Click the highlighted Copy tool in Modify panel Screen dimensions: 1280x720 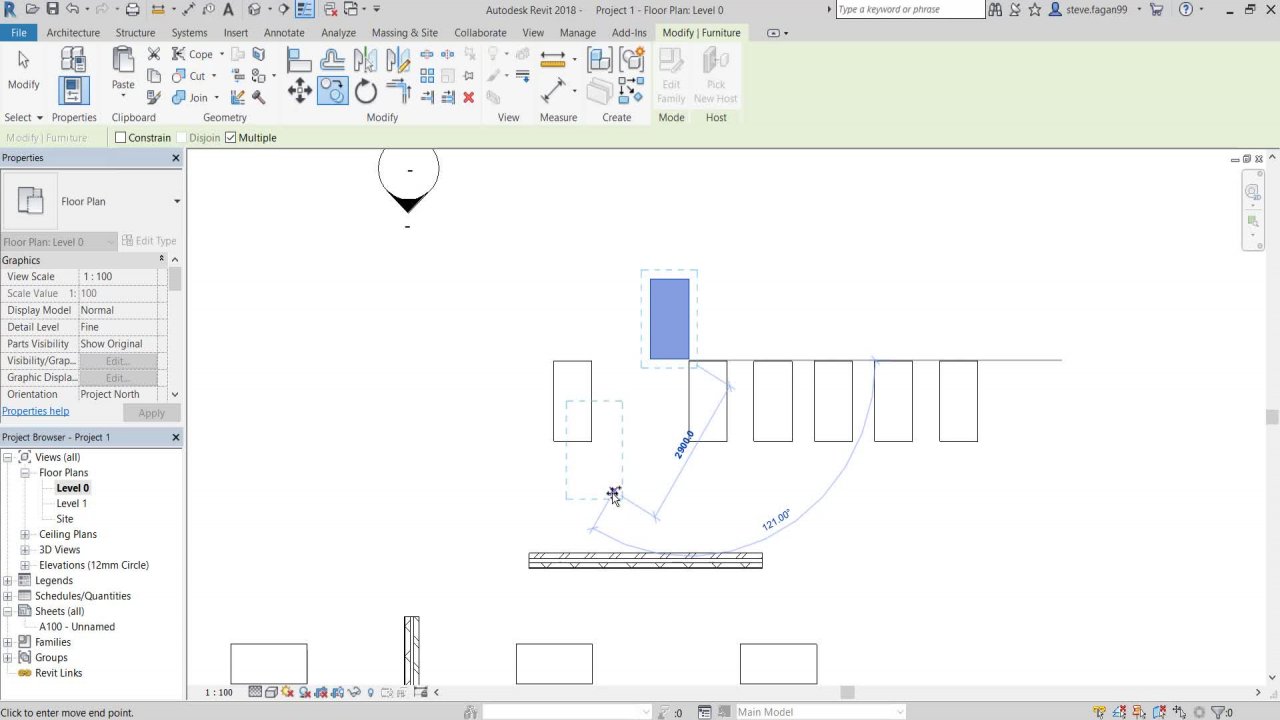click(x=333, y=92)
